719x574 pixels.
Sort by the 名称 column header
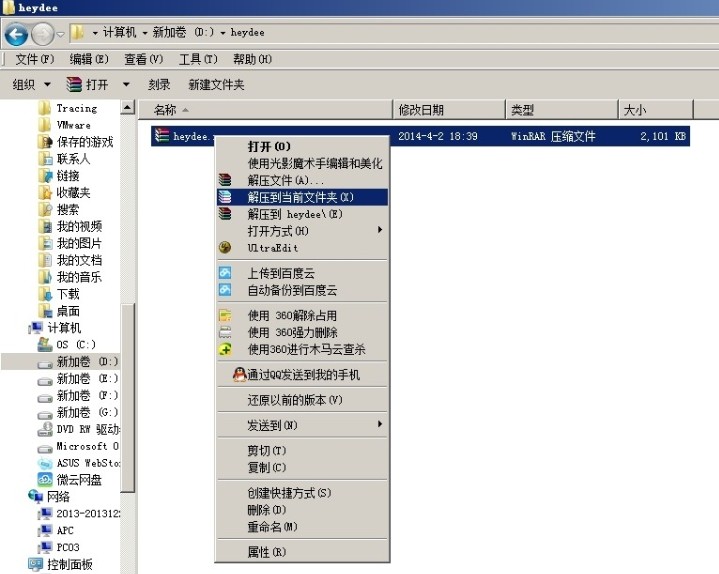point(265,110)
